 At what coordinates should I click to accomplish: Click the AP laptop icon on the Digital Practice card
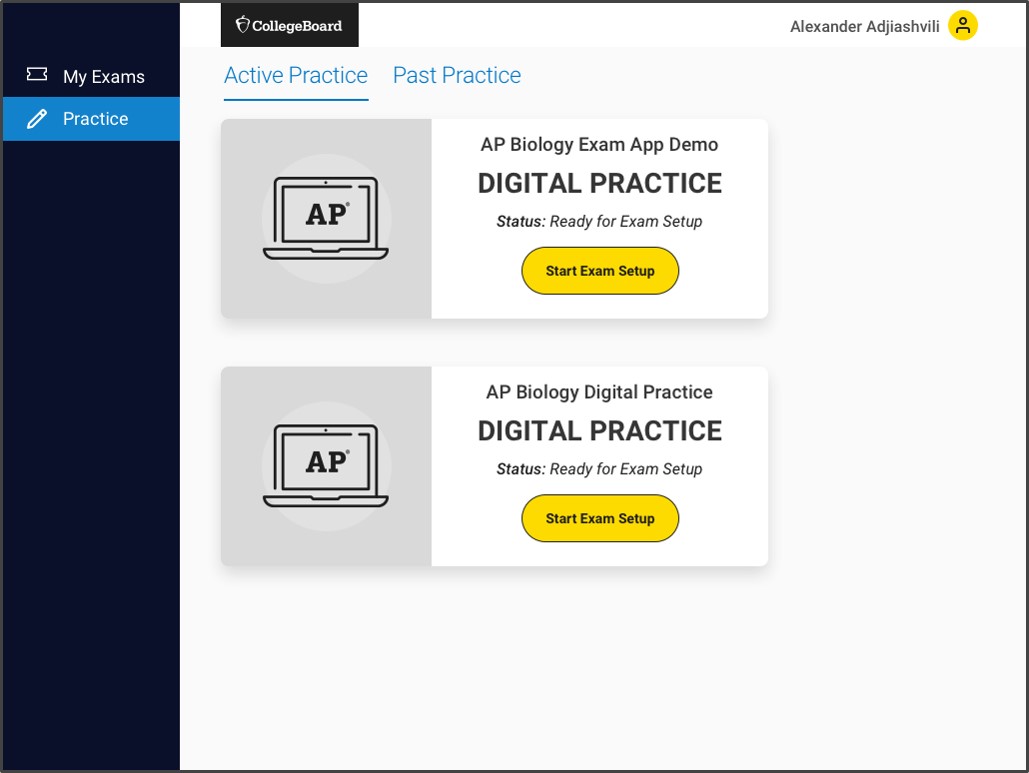325,465
